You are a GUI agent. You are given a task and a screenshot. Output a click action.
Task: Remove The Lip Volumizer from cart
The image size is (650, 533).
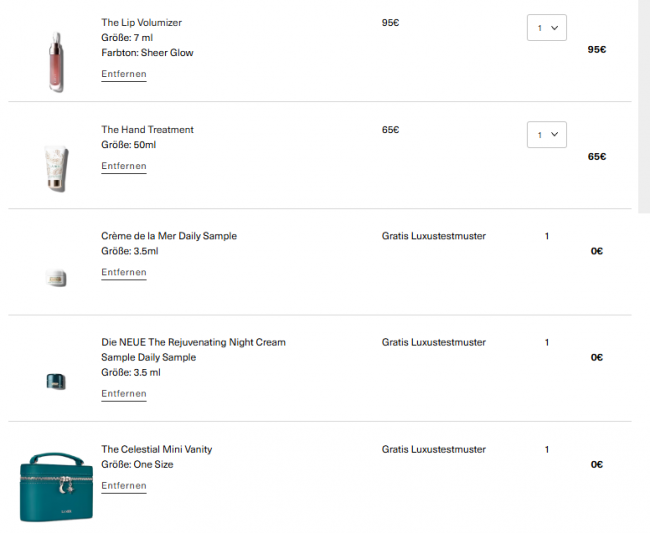(x=124, y=74)
